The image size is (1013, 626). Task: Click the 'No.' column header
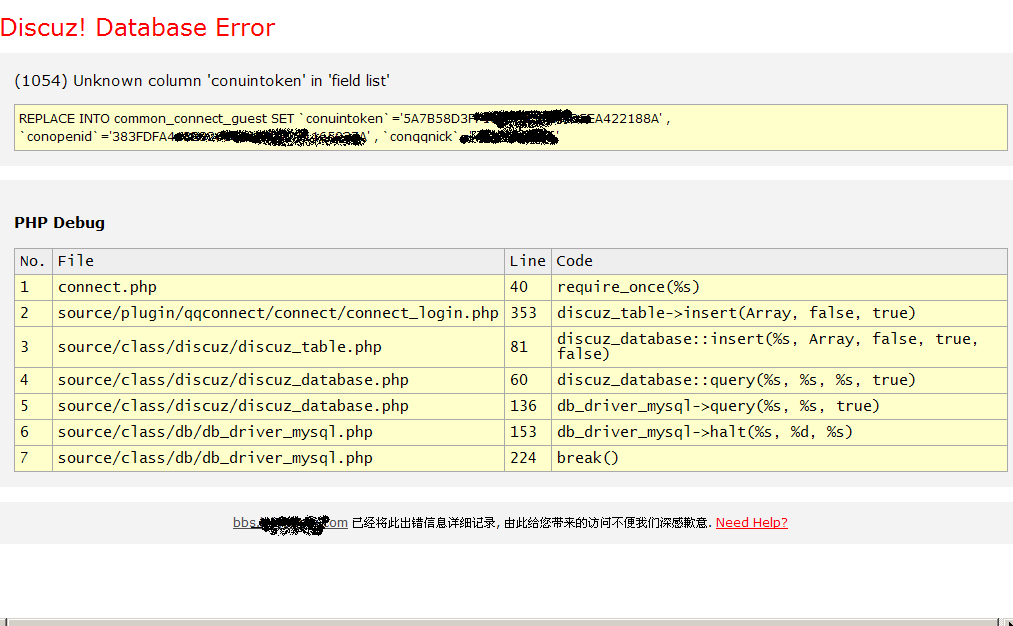(33, 261)
